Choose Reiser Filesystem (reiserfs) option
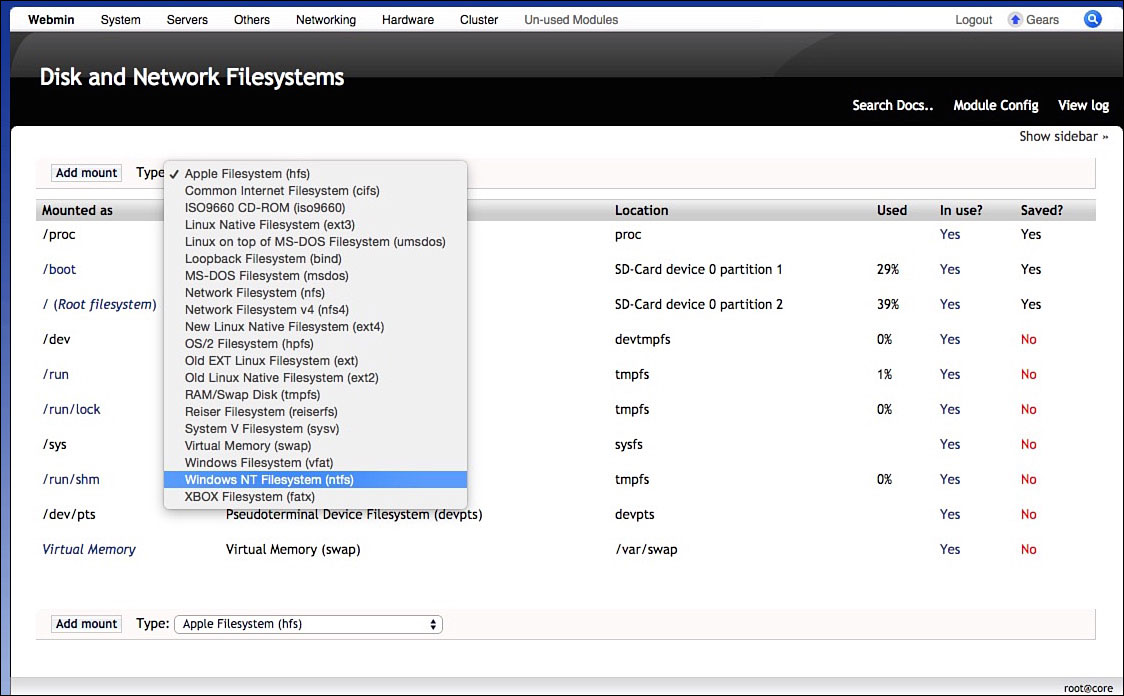1124x696 pixels. [x=315, y=411]
